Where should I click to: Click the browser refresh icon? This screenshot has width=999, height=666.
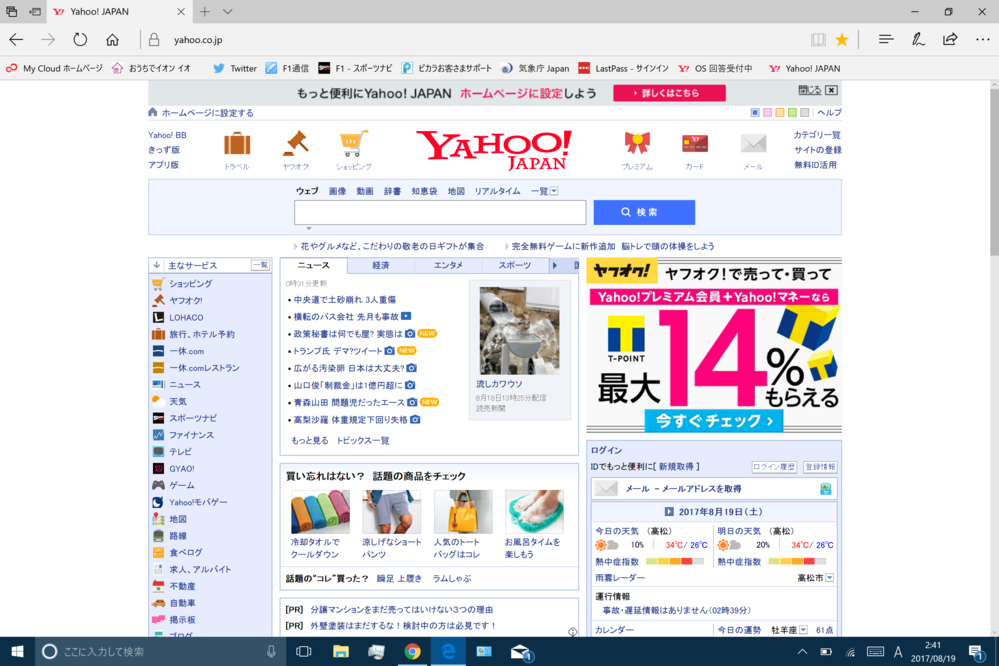click(x=80, y=40)
